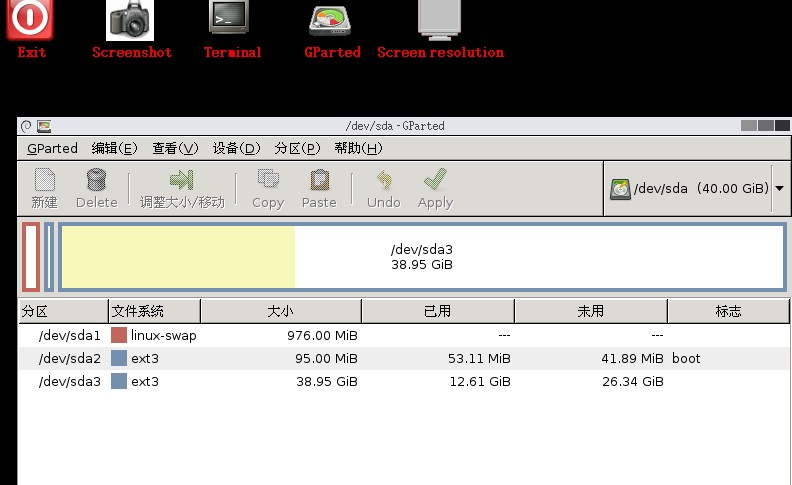The height and width of the screenshot is (485, 792).
Task: Open the GParted menu
Action: (x=52, y=148)
